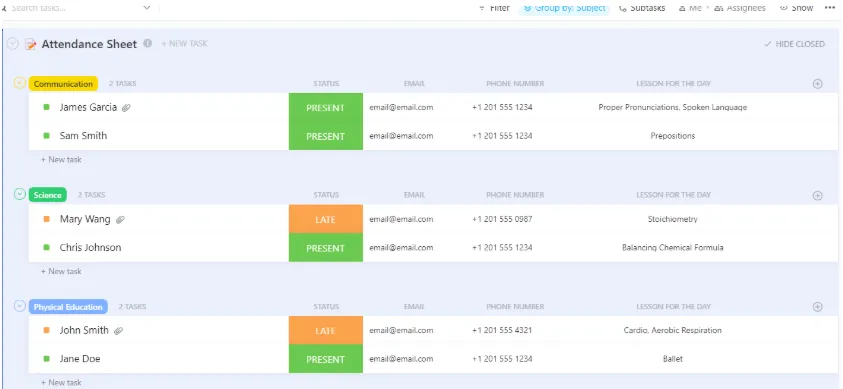Screen dimensions: 843x389
Task: Add a column in Communication group
Action: [818, 84]
